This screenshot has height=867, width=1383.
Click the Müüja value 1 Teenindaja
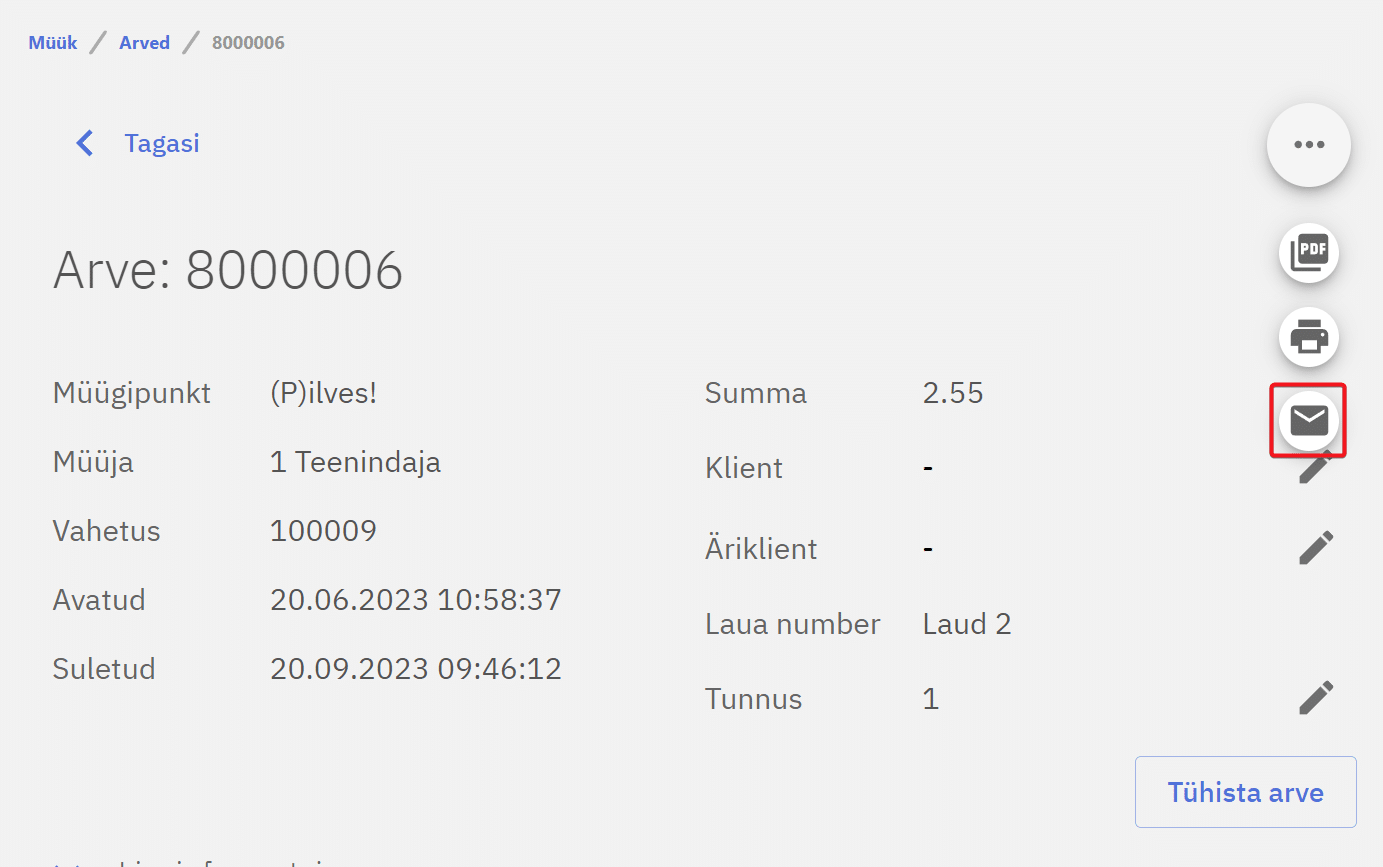click(x=355, y=462)
